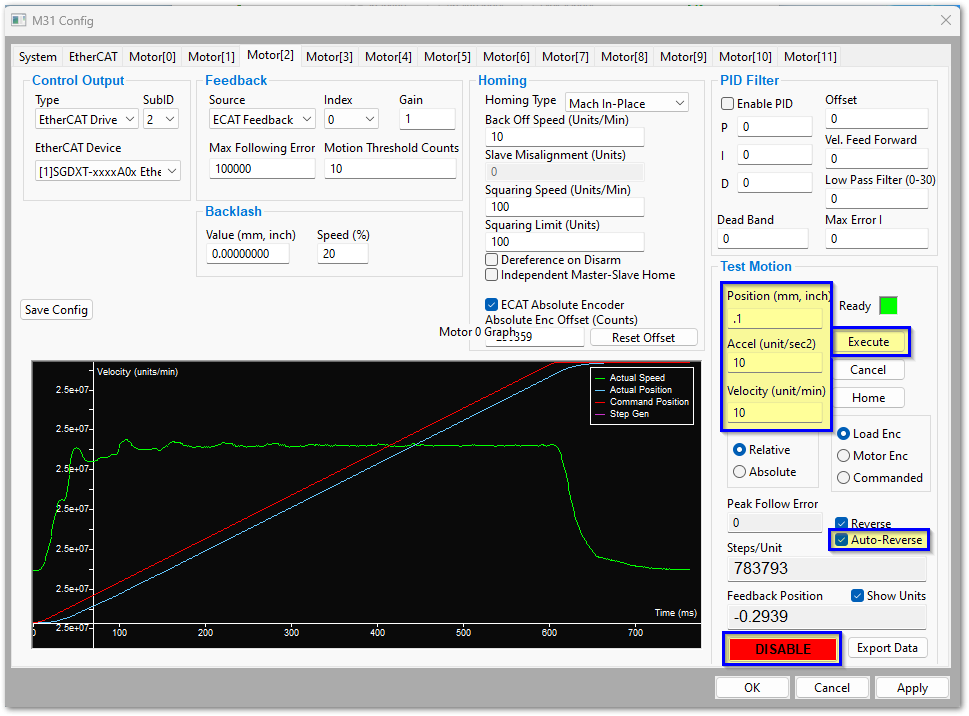Click the Vel. Feed Forward field
This screenshot has width=969, height=716.
[876, 159]
